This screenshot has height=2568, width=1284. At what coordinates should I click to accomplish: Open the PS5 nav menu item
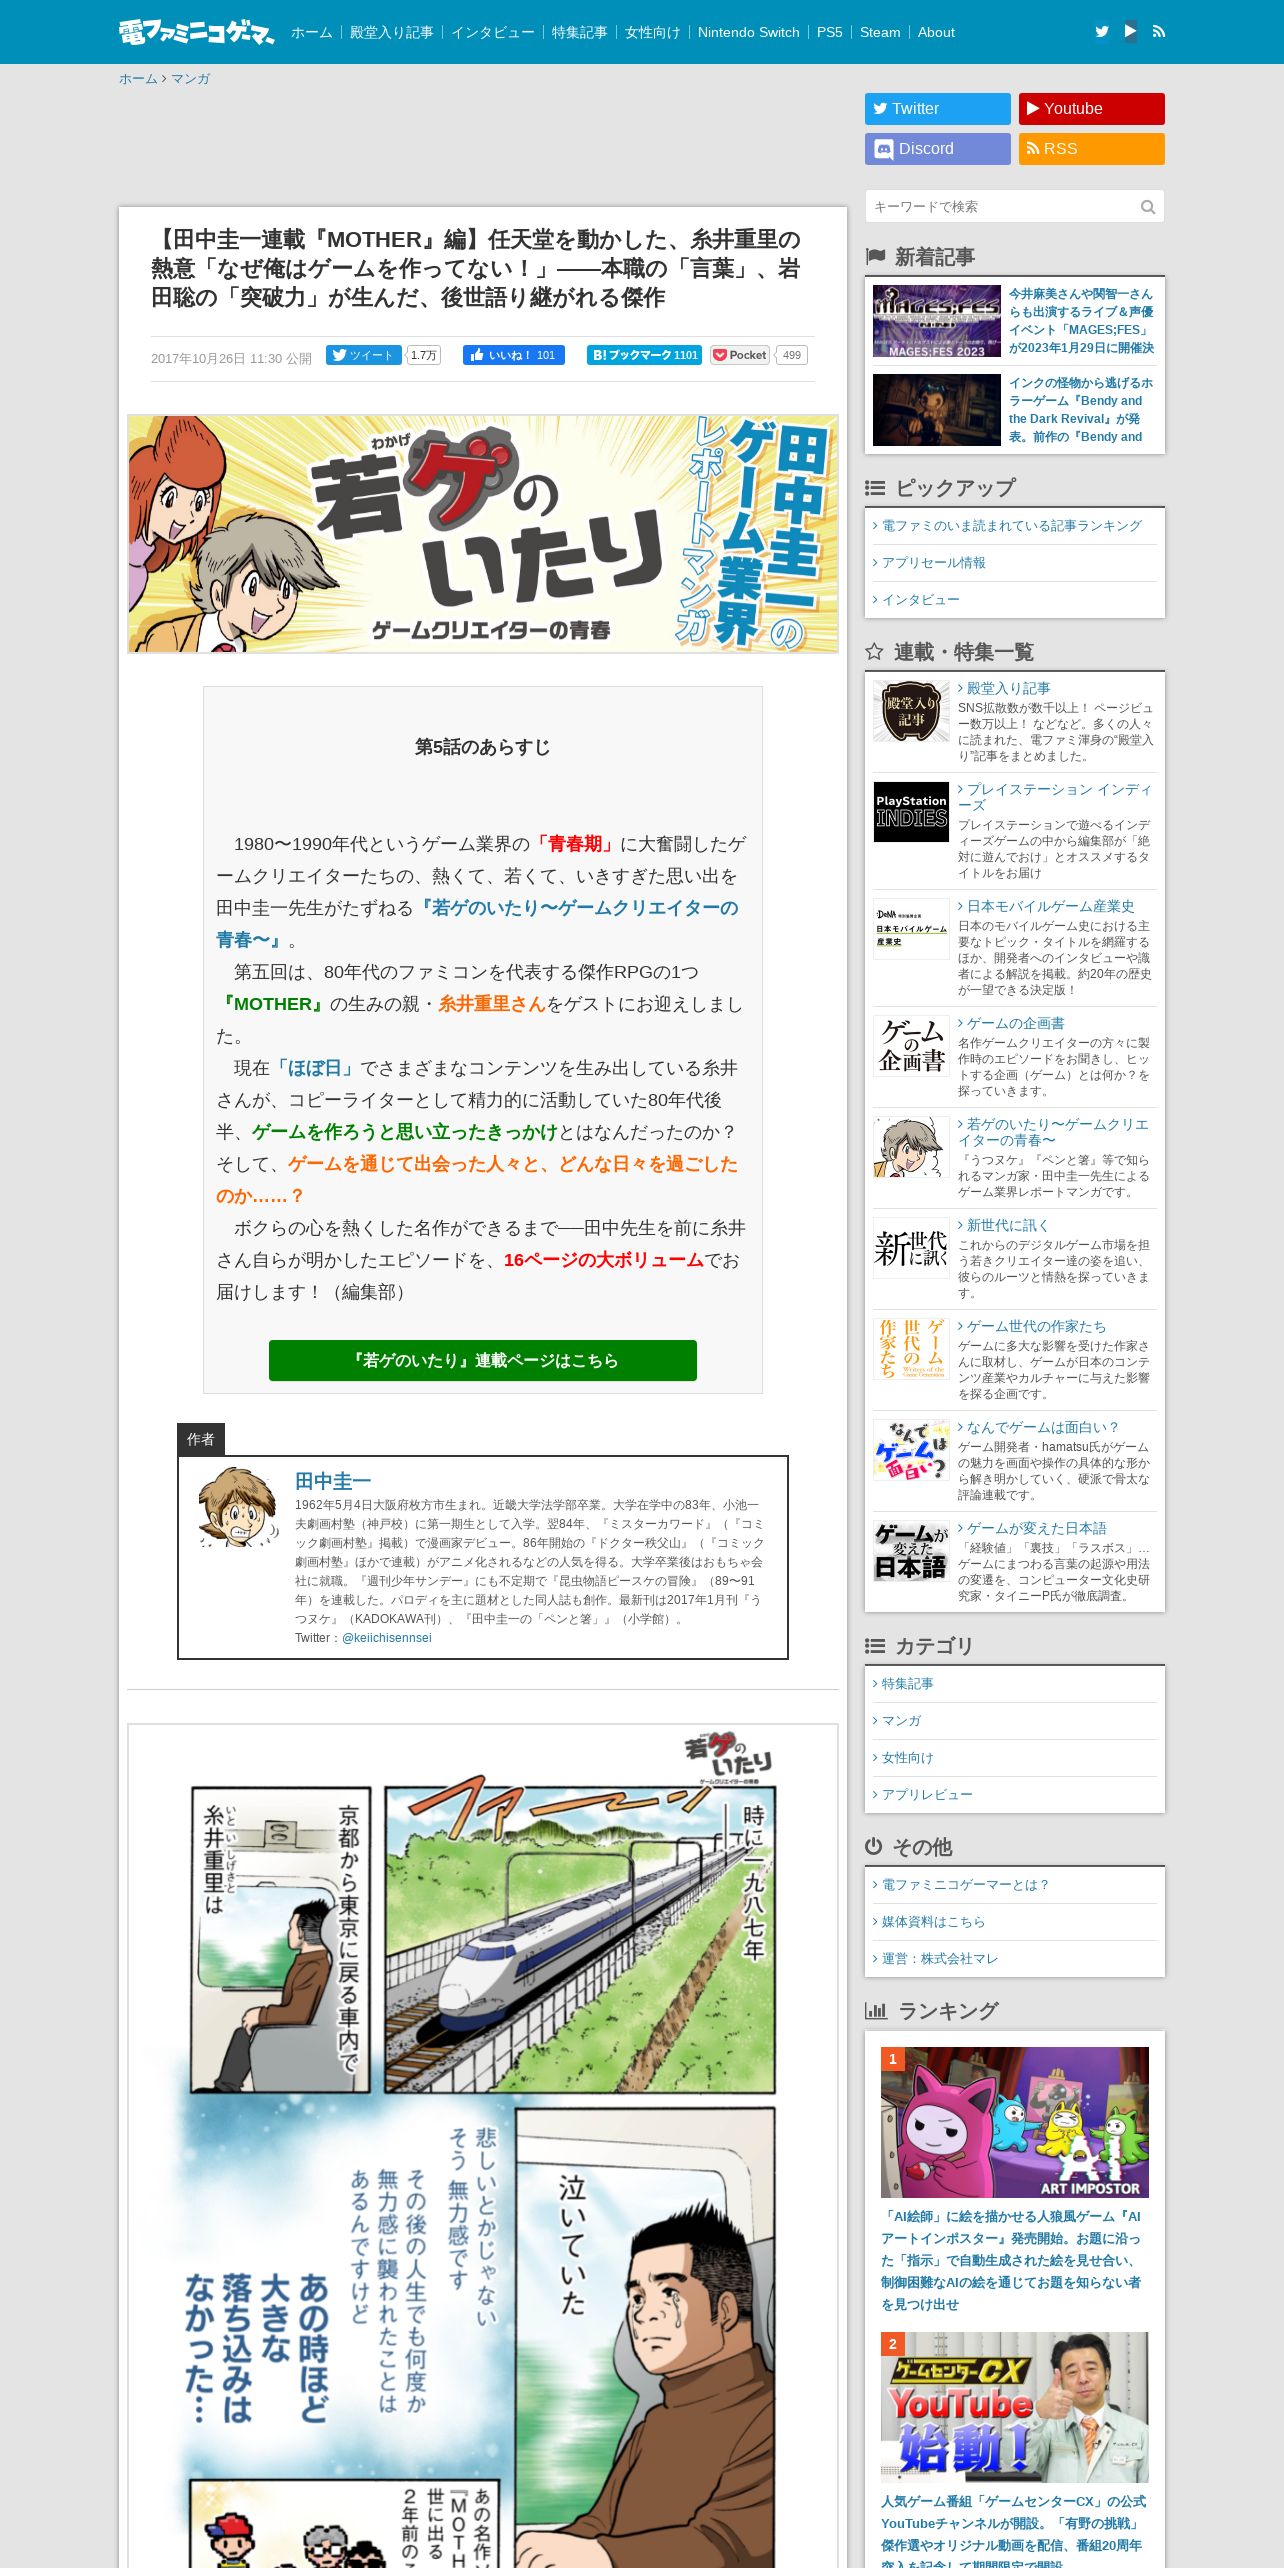(x=830, y=32)
